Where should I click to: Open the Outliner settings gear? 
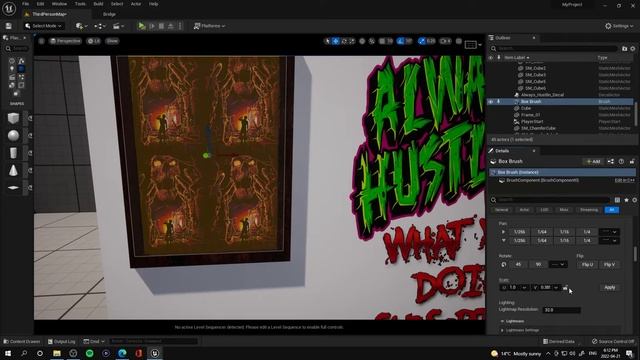(x=633, y=49)
